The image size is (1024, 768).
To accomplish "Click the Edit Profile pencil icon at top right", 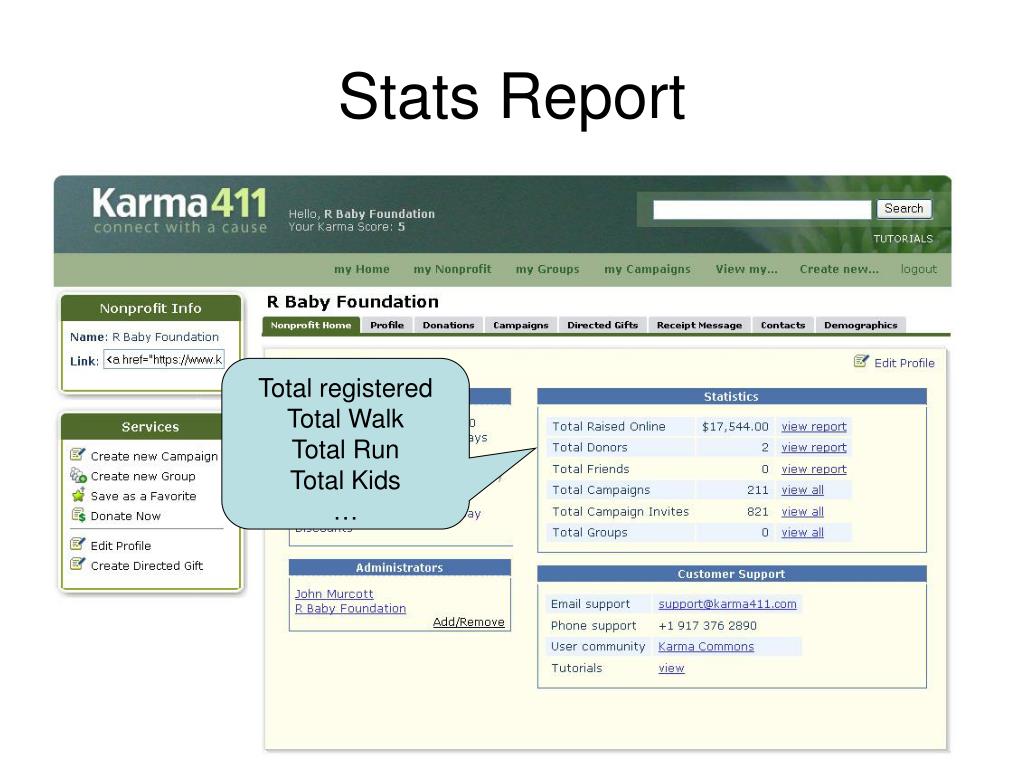I will tap(861, 361).
